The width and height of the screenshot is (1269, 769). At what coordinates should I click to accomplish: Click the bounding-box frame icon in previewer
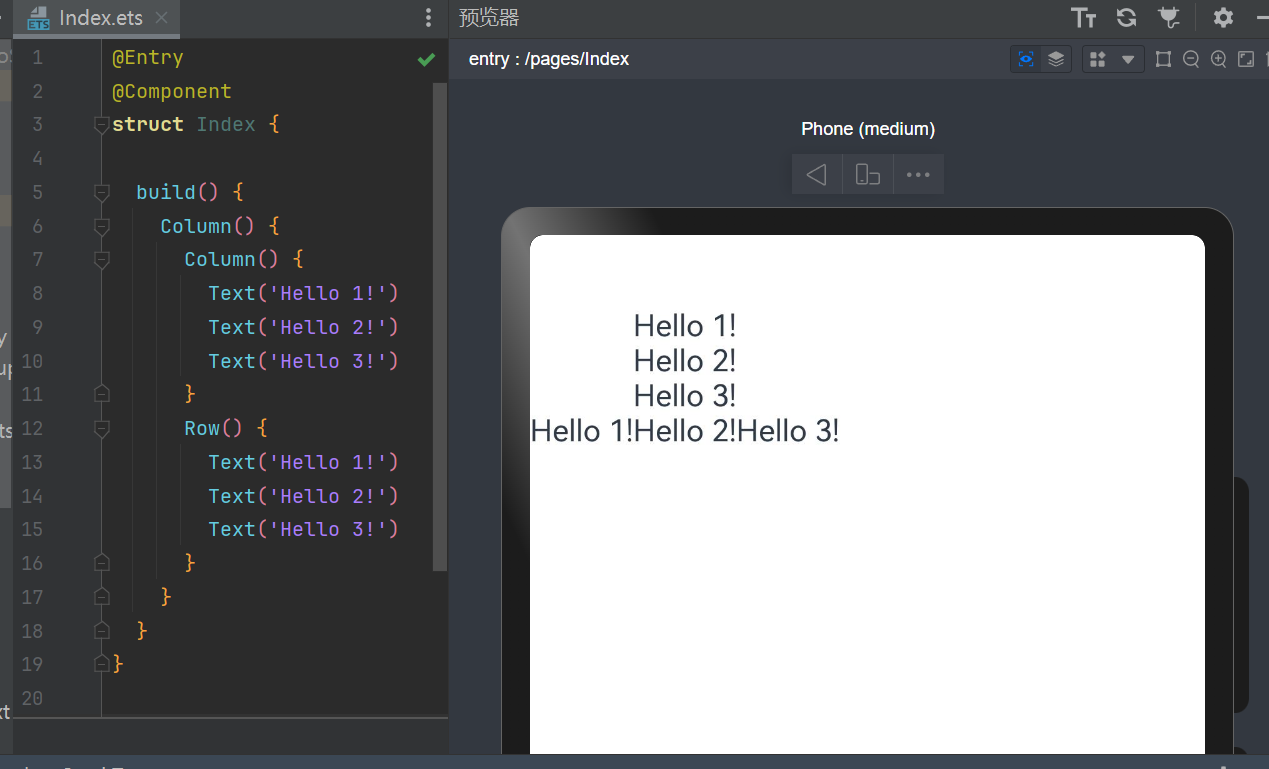[1163, 59]
